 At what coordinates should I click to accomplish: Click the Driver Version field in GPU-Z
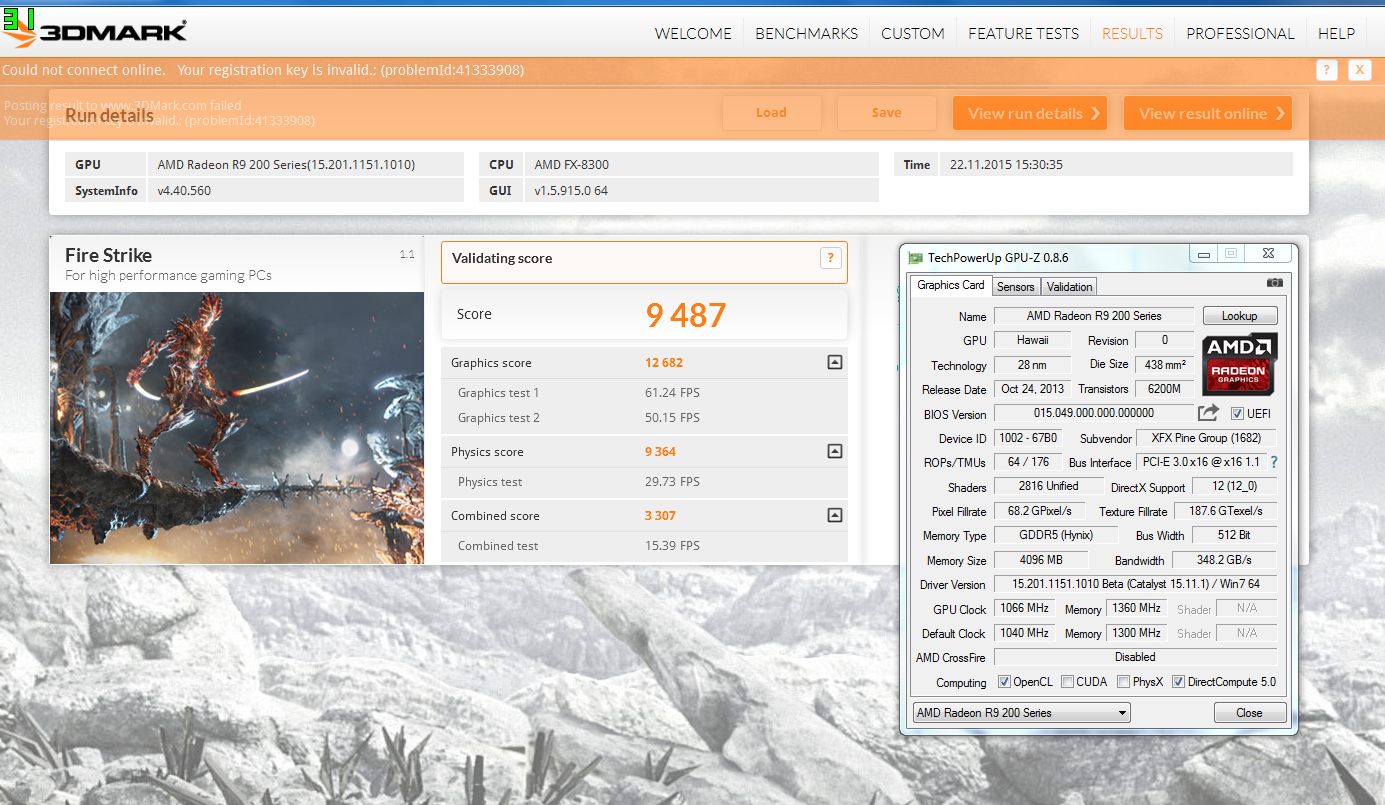[x=1135, y=584]
